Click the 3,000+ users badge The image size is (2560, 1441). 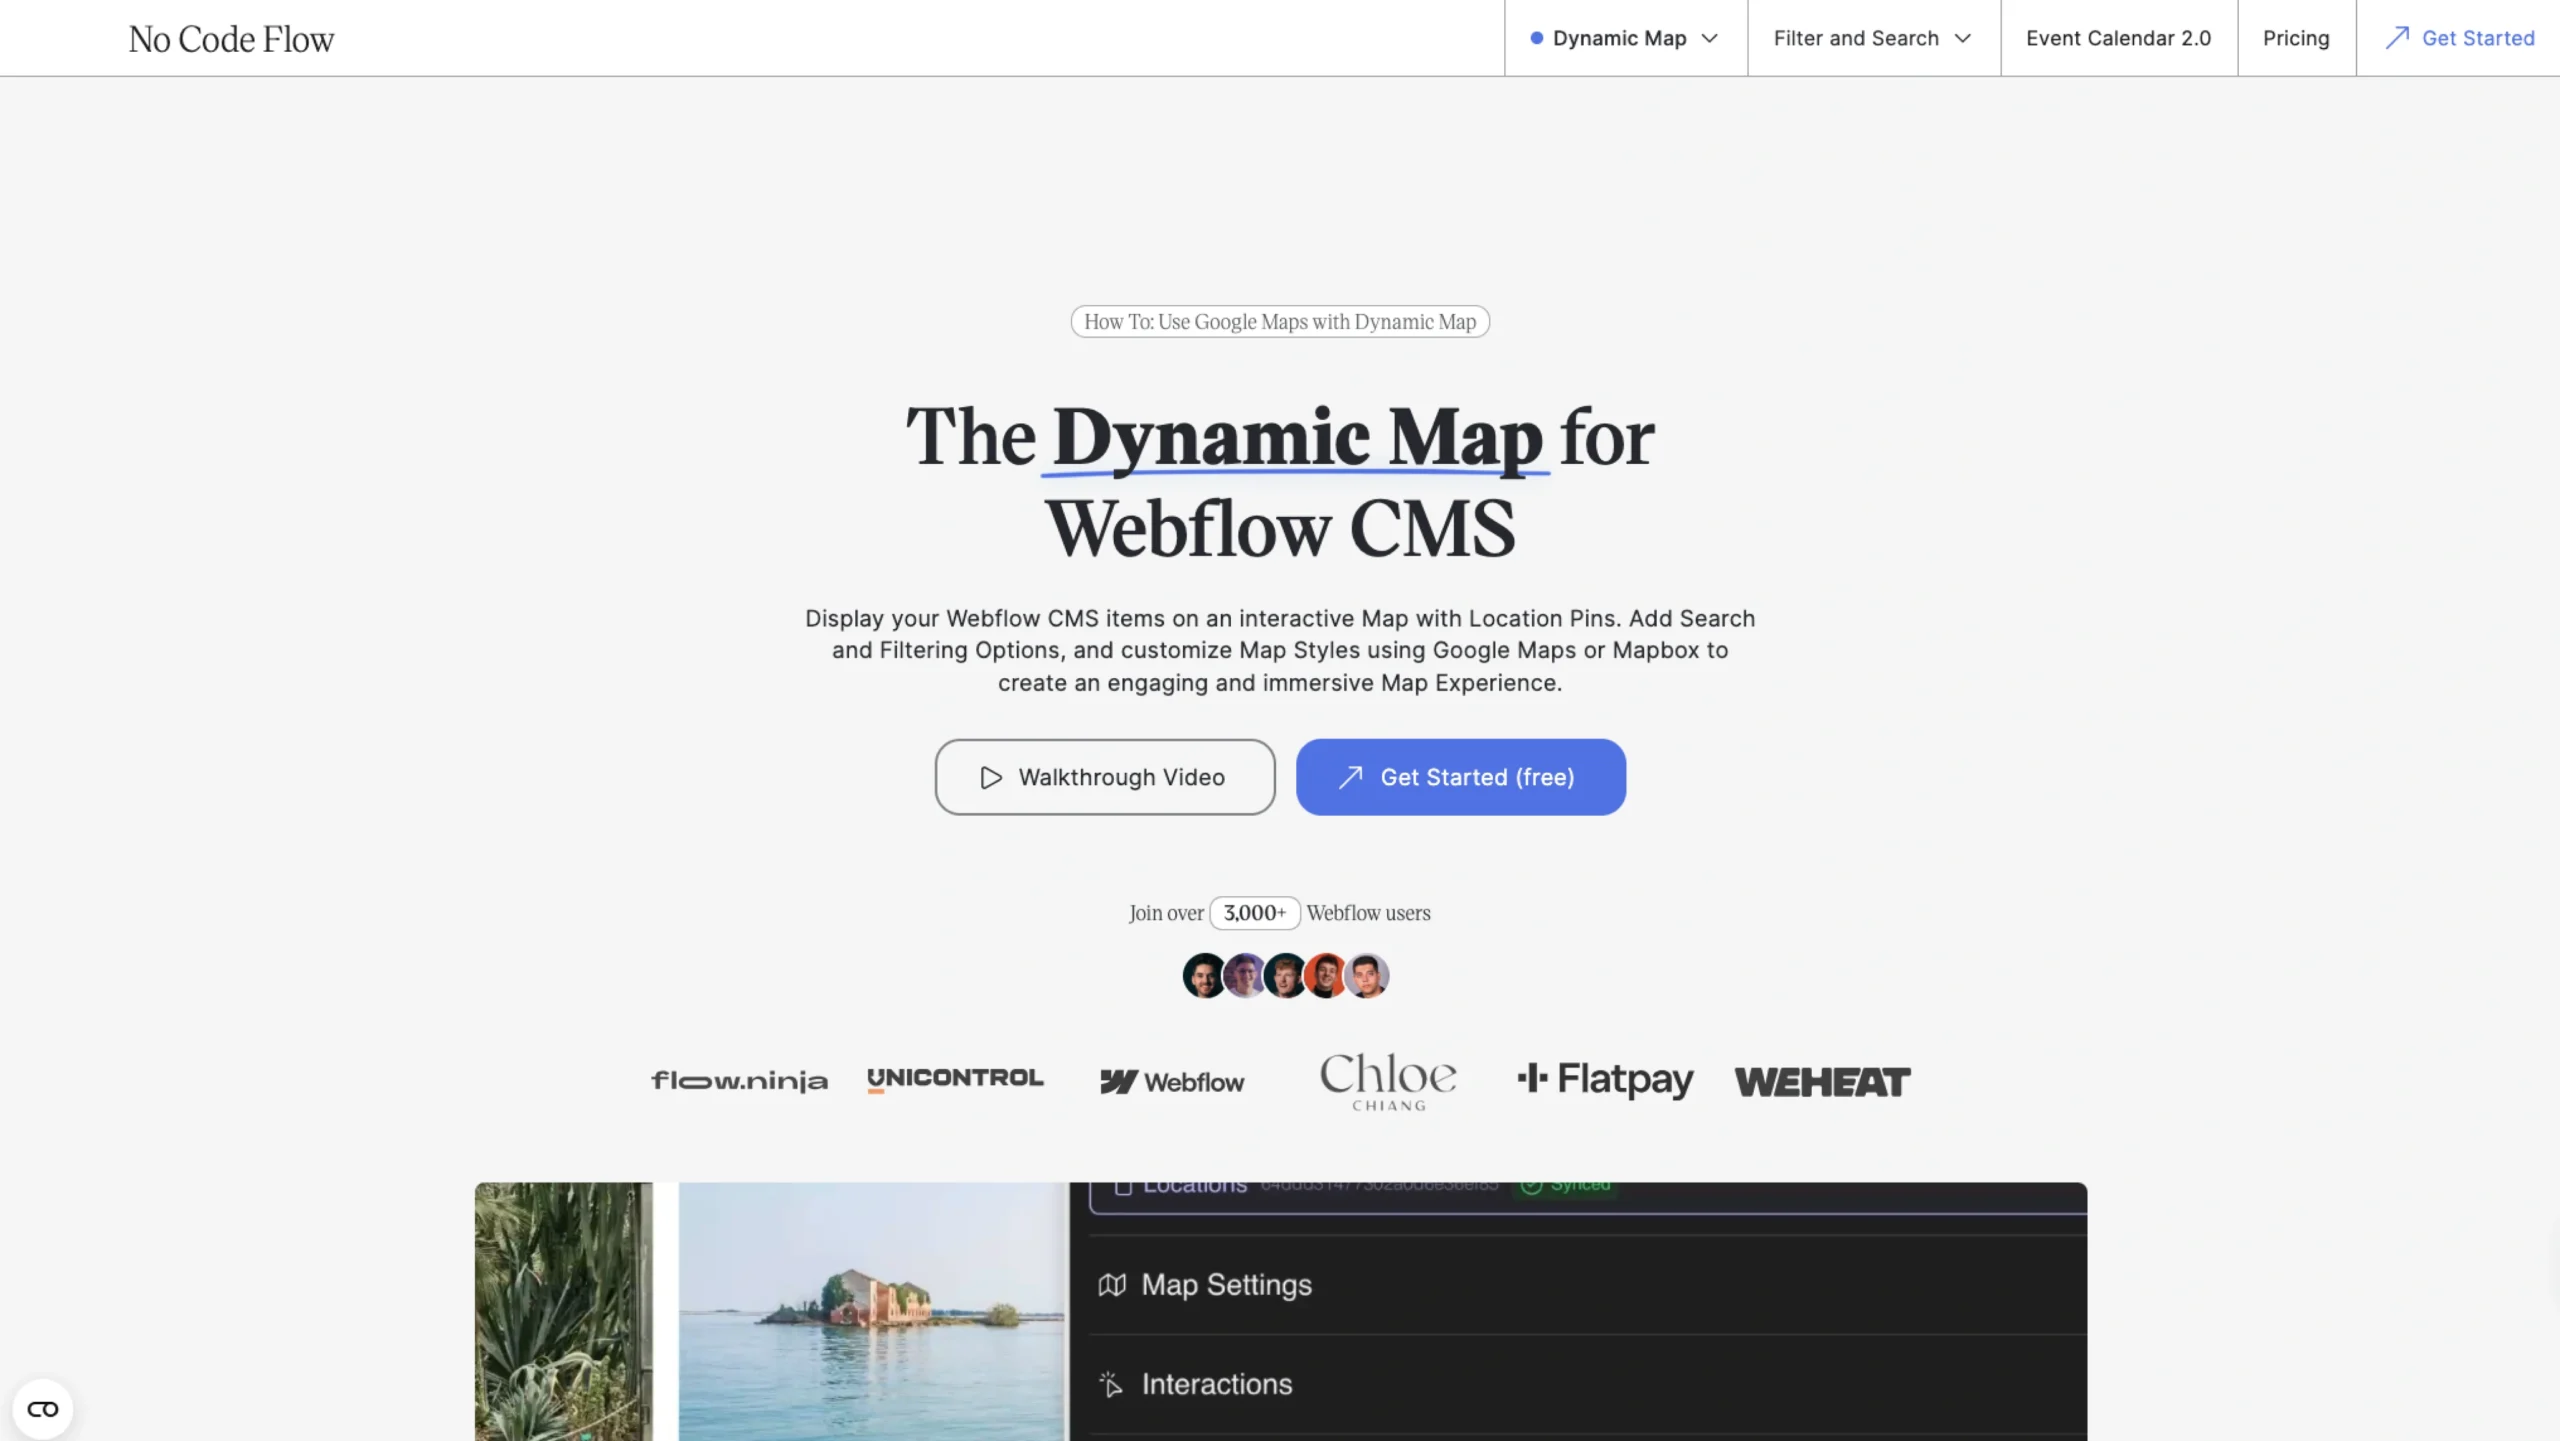[1254, 912]
